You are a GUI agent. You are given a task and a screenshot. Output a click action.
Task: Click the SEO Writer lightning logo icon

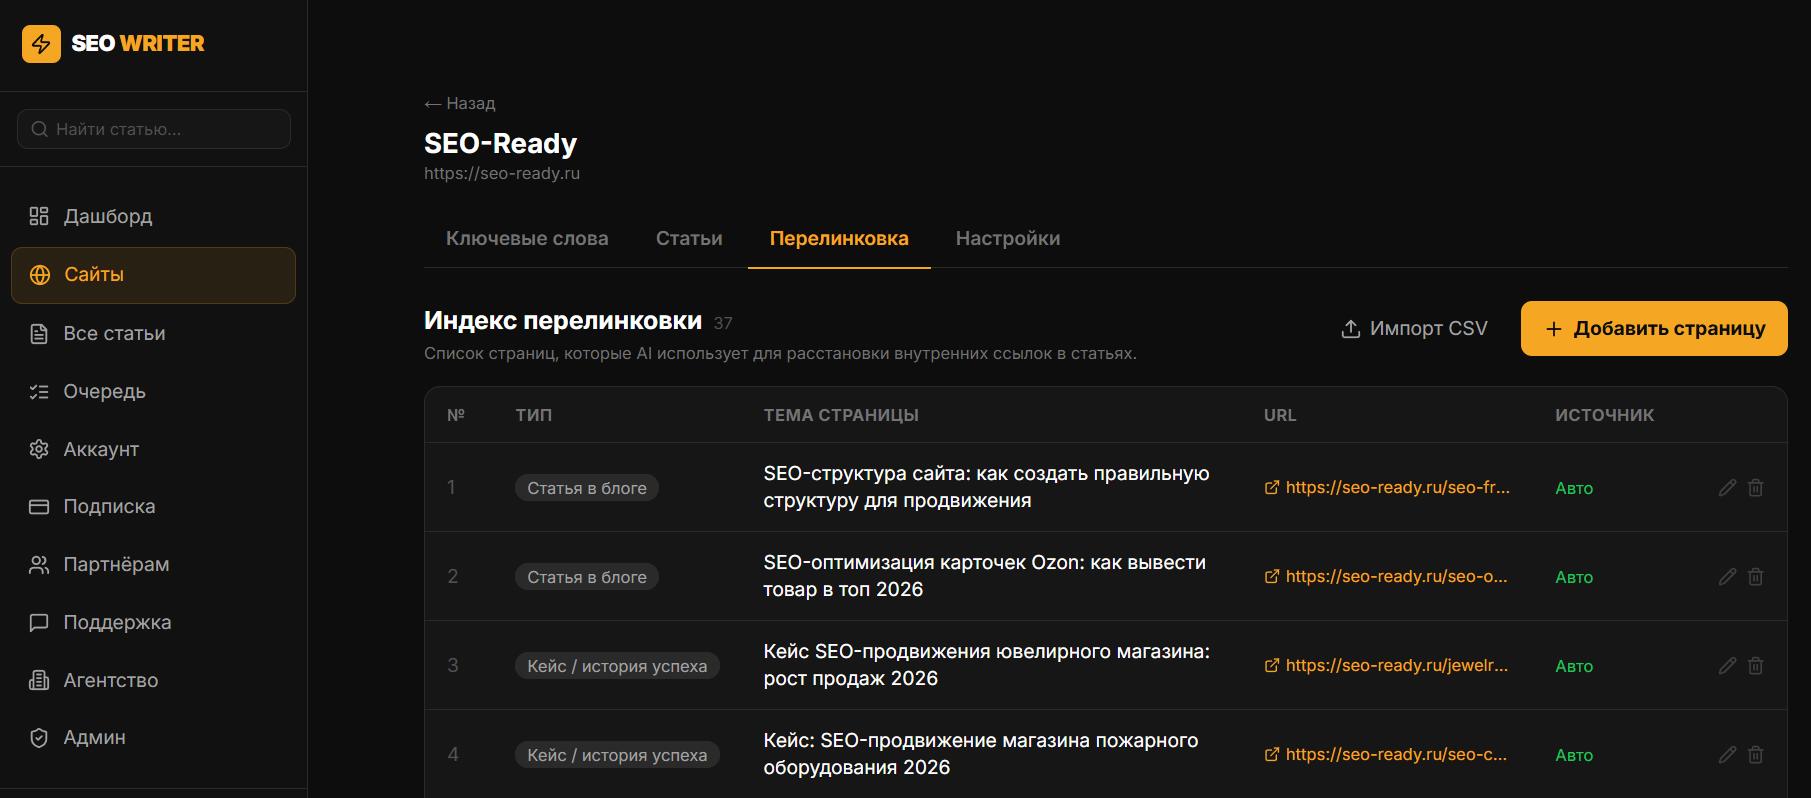[x=41, y=44]
